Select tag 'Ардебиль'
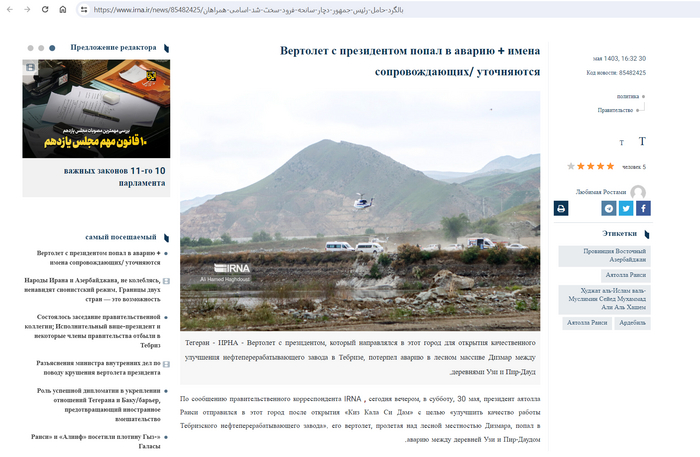700x457 pixels. pos(632,323)
